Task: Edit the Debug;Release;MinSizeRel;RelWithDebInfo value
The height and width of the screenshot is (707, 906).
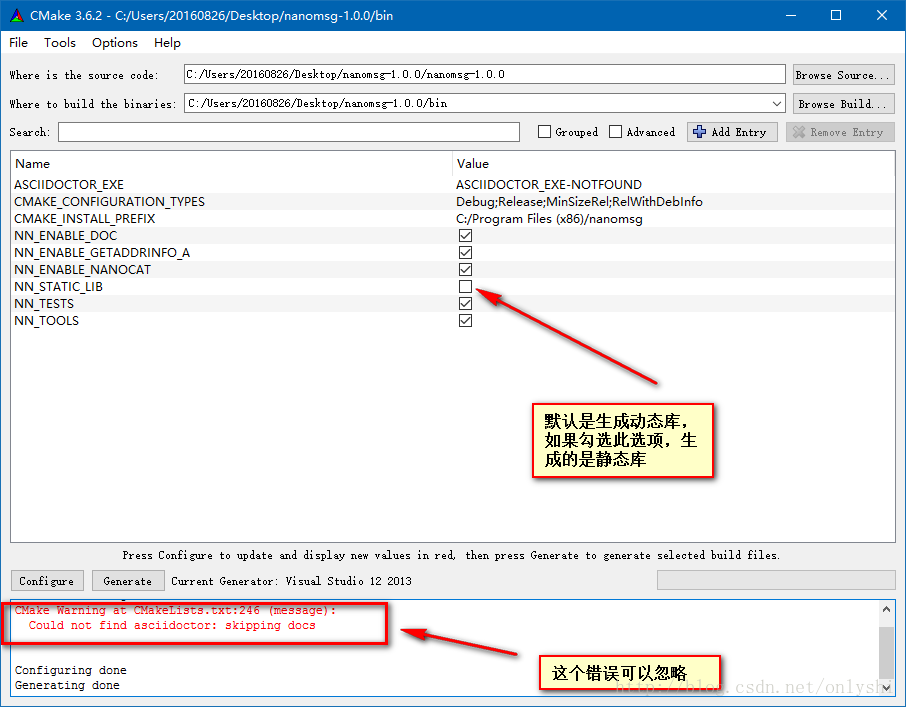Action: (x=579, y=202)
